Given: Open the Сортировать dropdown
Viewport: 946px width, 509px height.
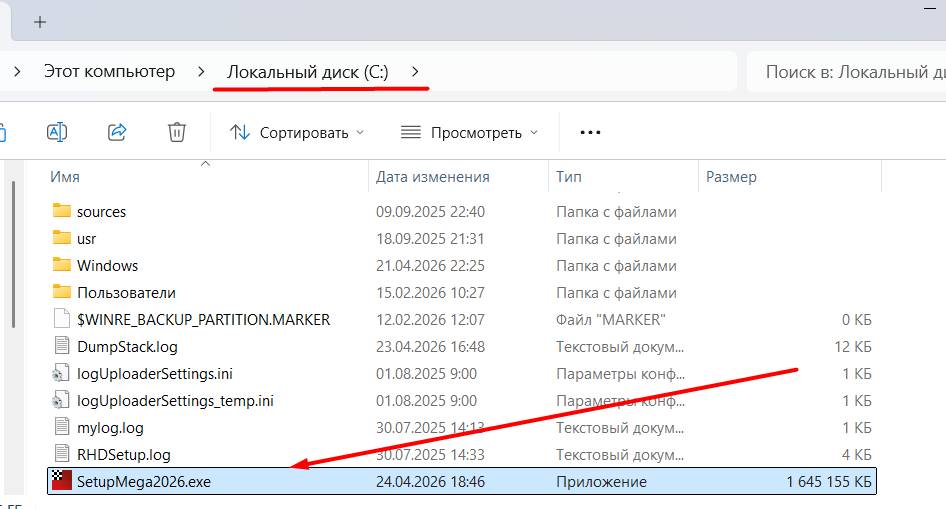Looking at the screenshot, I should point(297,132).
